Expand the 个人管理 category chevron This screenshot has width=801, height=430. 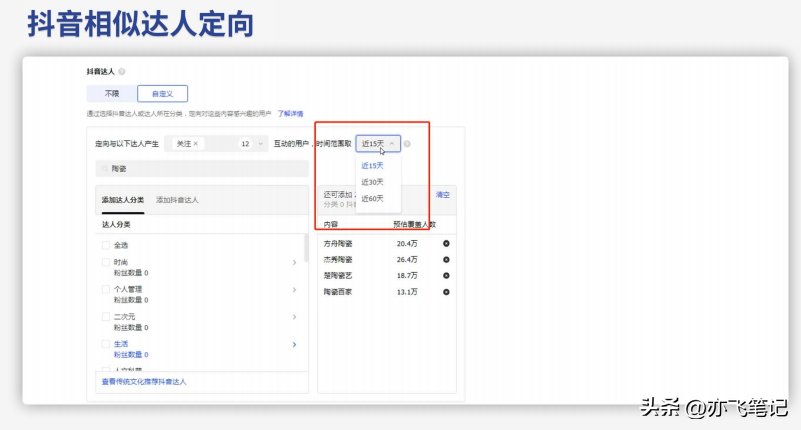coord(294,290)
